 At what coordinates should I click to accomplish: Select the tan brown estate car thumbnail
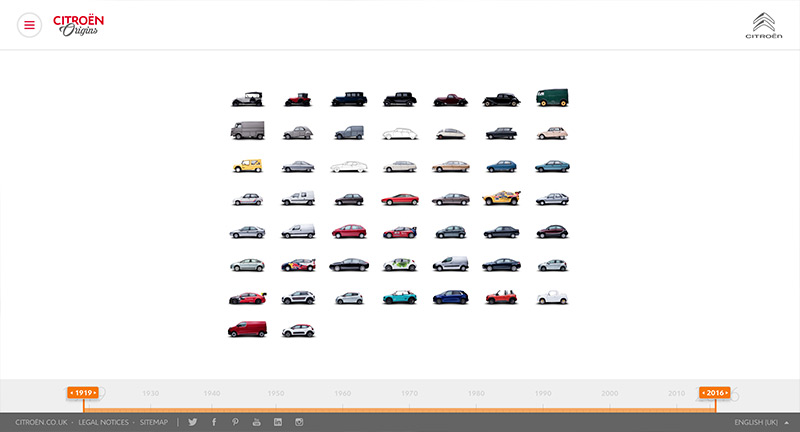tap(451, 167)
